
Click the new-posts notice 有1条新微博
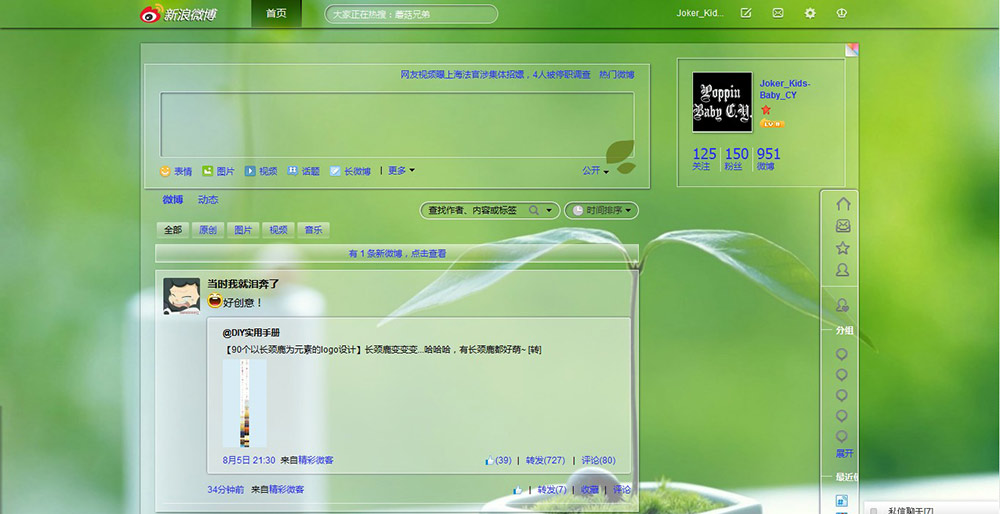[397, 253]
